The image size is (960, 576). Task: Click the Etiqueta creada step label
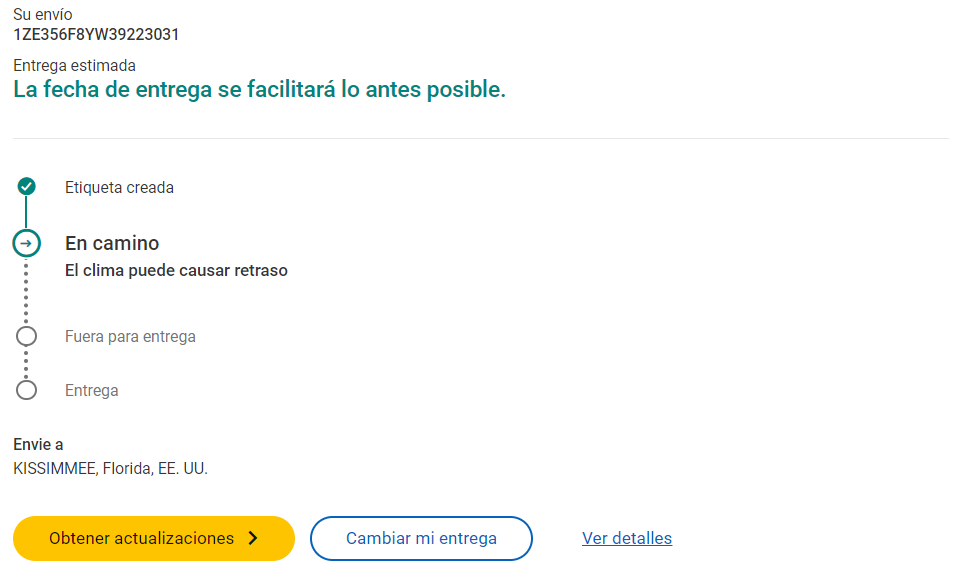[x=119, y=187]
